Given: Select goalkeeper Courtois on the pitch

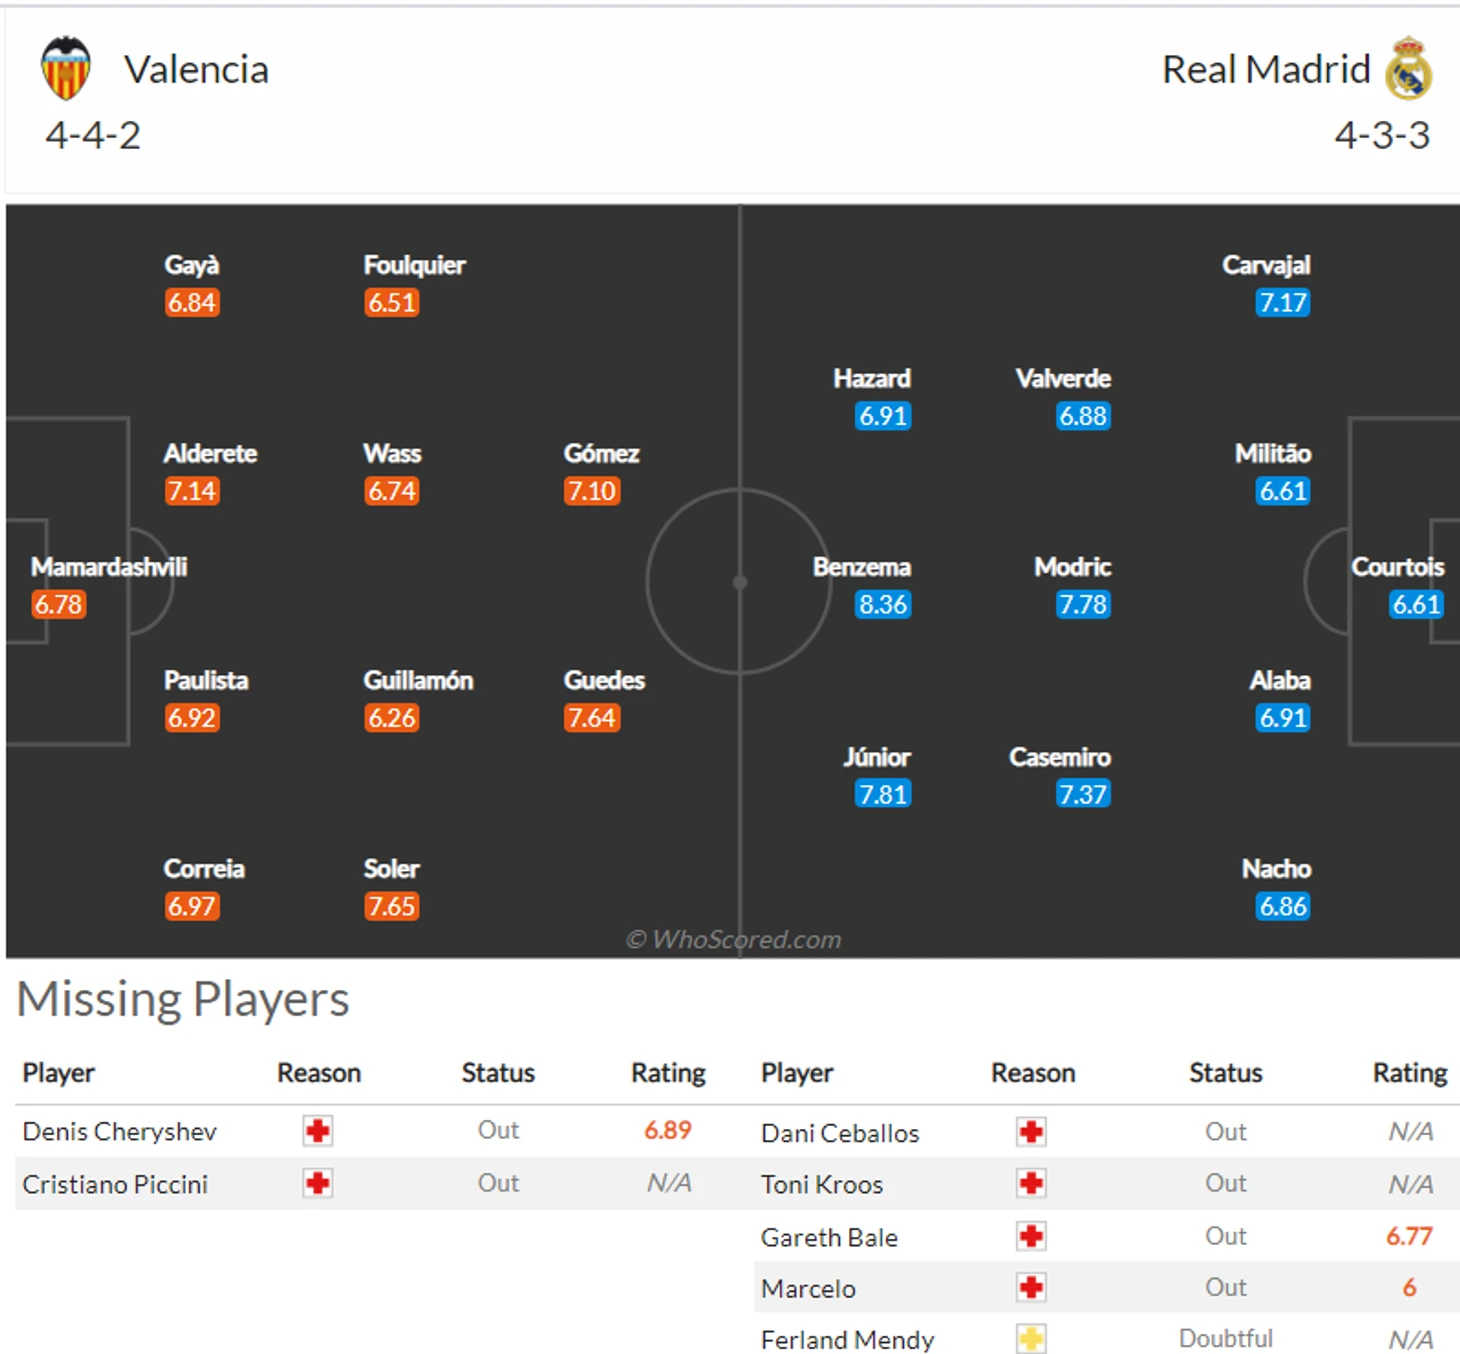Looking at the screenshot, I should [1398, 567].
